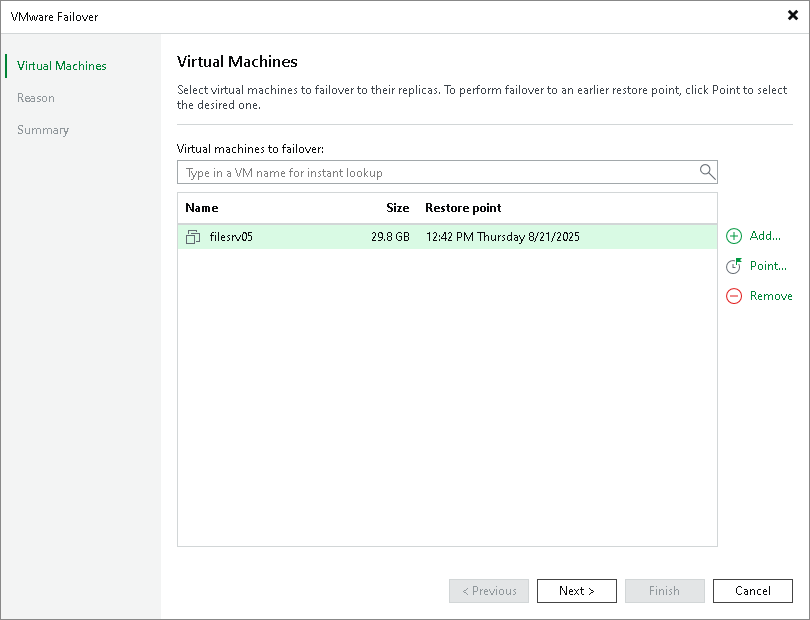Go to the Reason wizard step
This screenshot has width=810, height=620.
pos(36,98)
